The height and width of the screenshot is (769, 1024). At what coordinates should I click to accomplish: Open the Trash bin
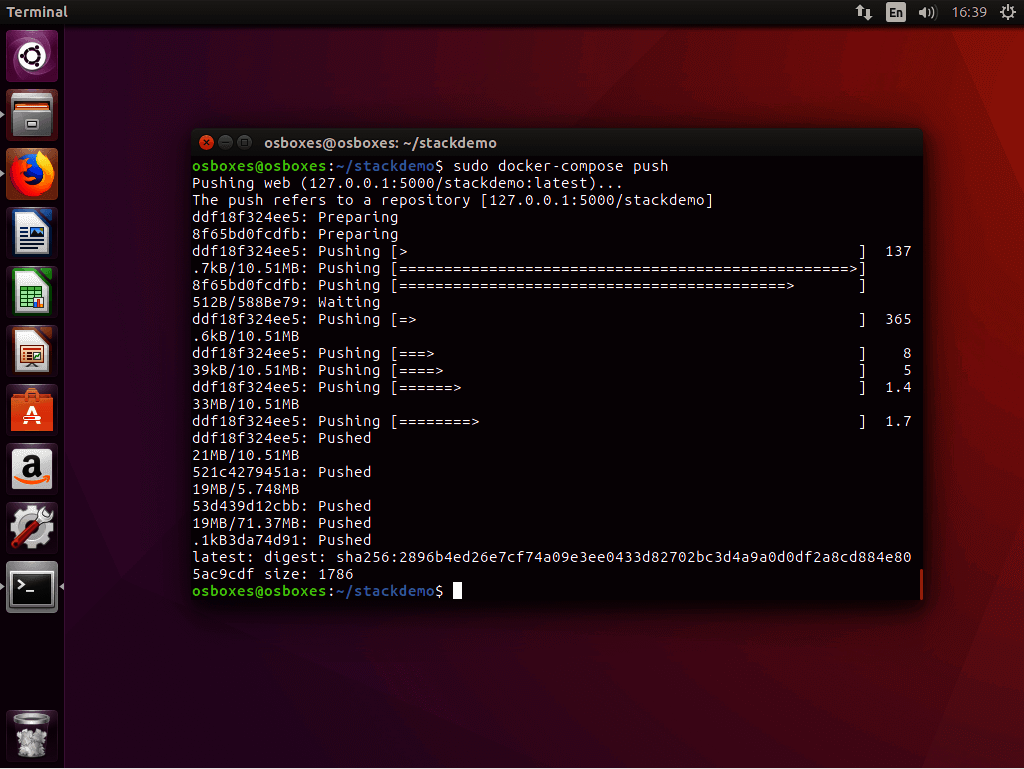(x=33, y=737)
